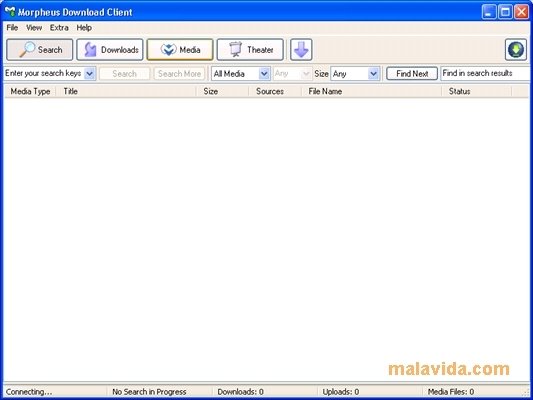The height and width of the screenshot is (400, 533).
Task: Click the Search More button
Action: [179, 73]
